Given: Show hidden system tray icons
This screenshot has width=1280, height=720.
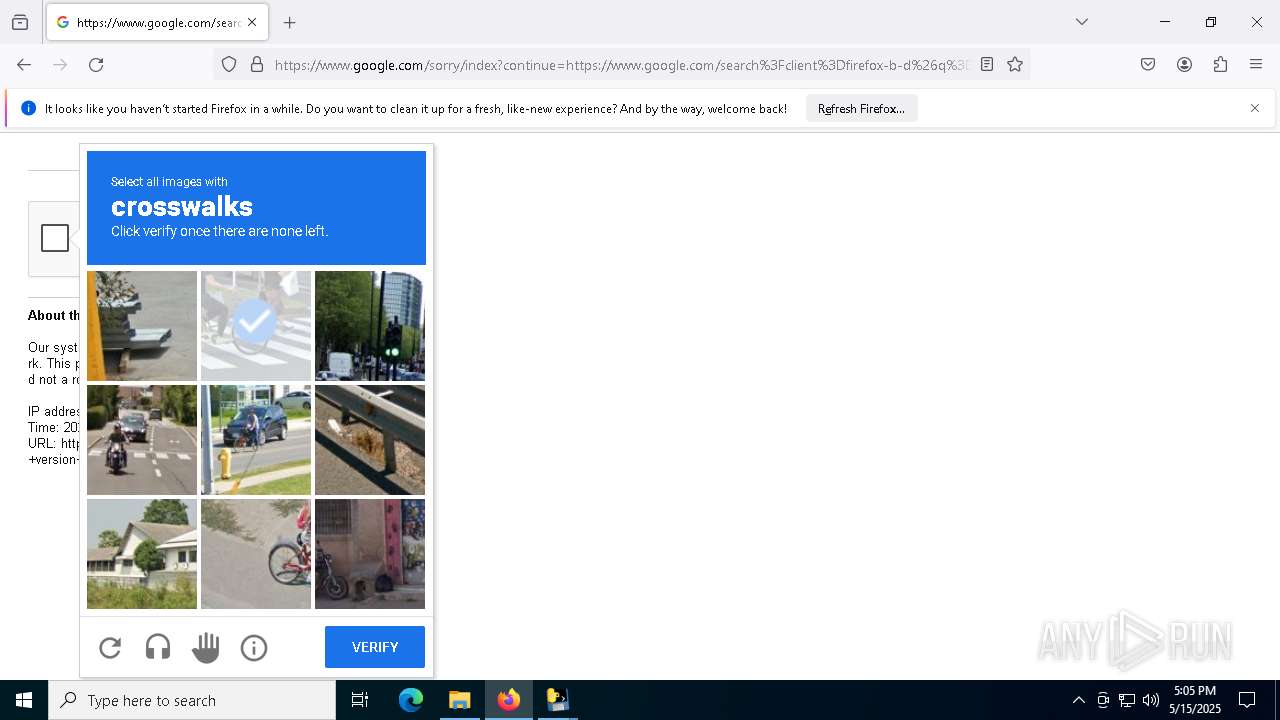Looking at the screenshot, I should (1078, 700).
